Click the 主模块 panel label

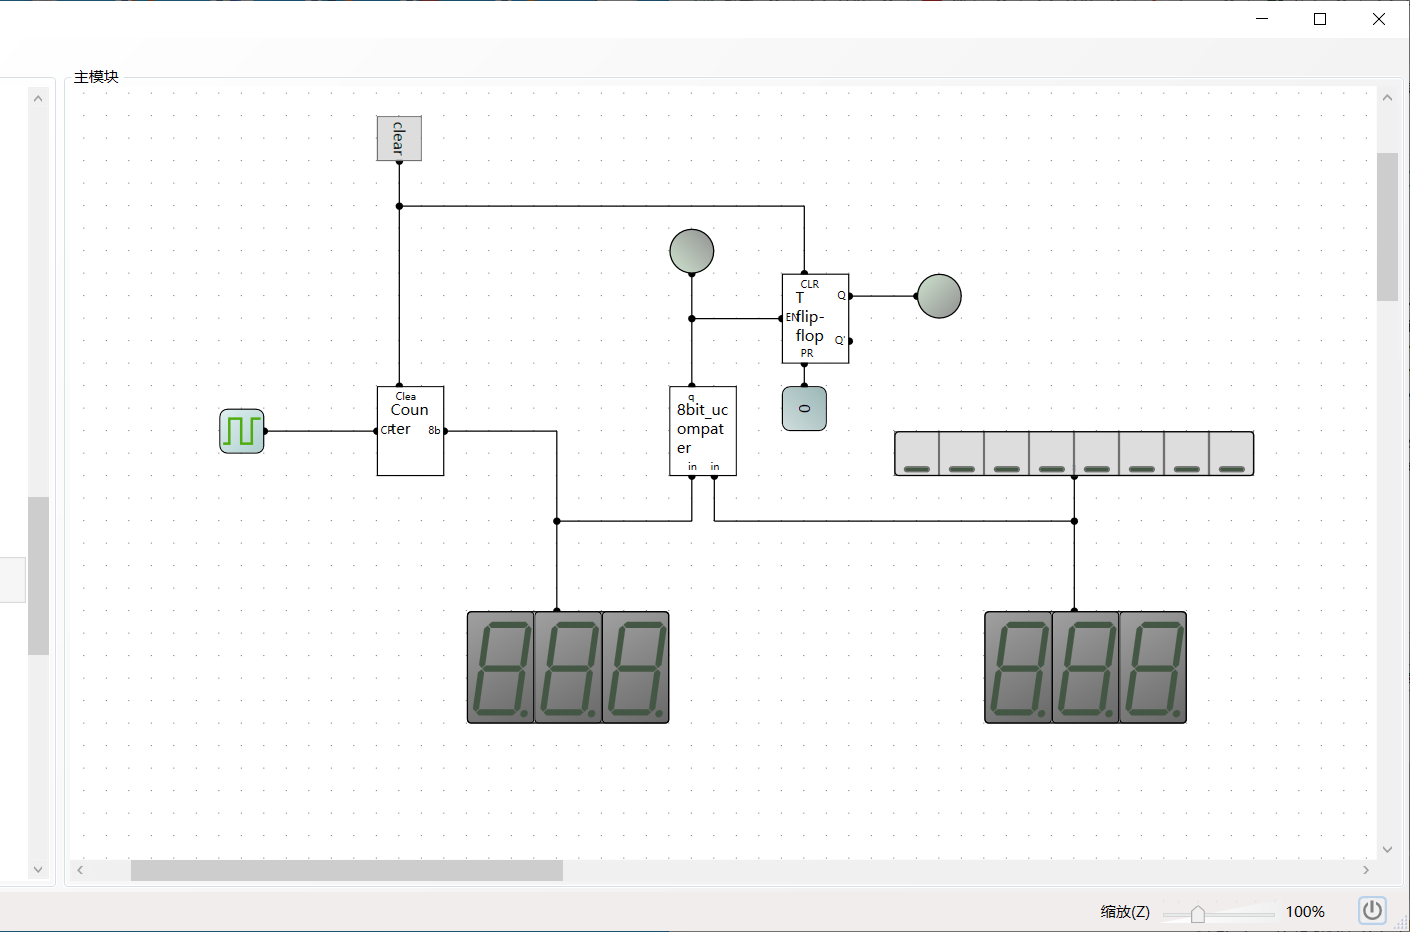point(96,76)
